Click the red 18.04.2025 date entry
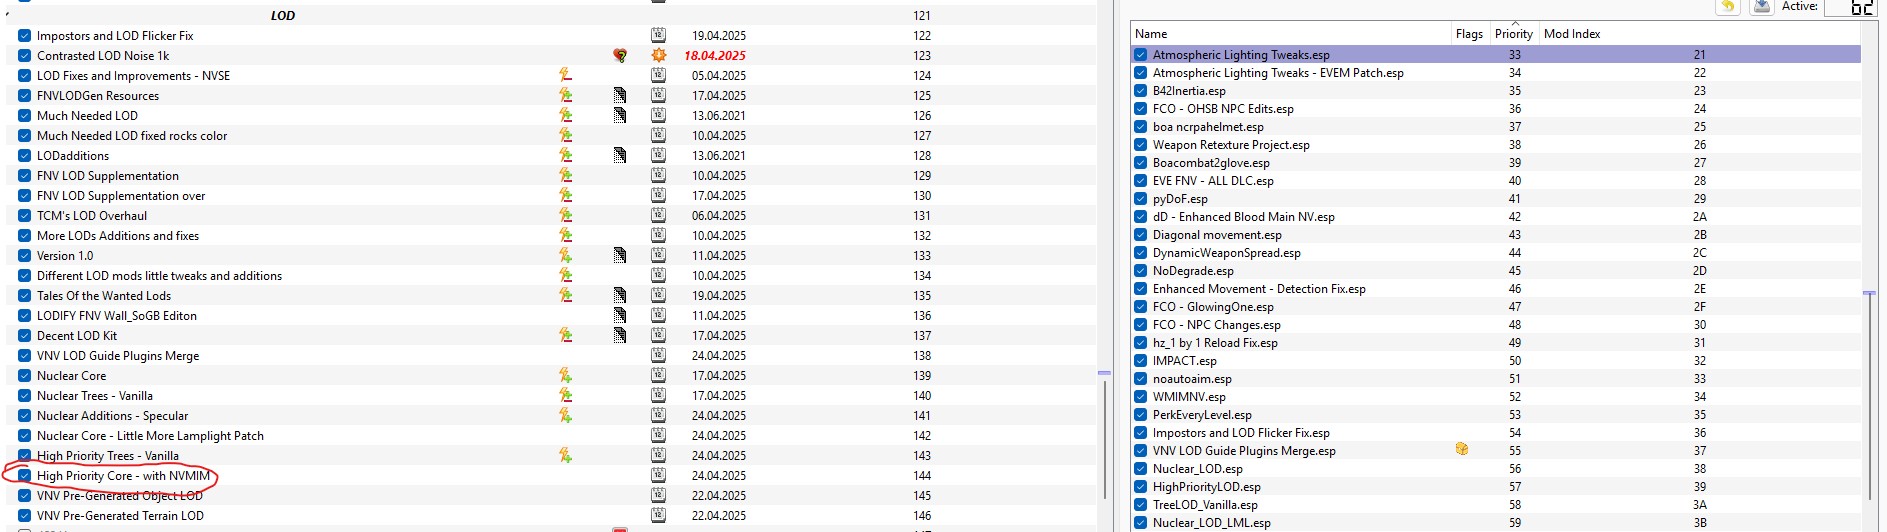Image resolution: width=1887 pixels, height=532 pixels. 715,55
